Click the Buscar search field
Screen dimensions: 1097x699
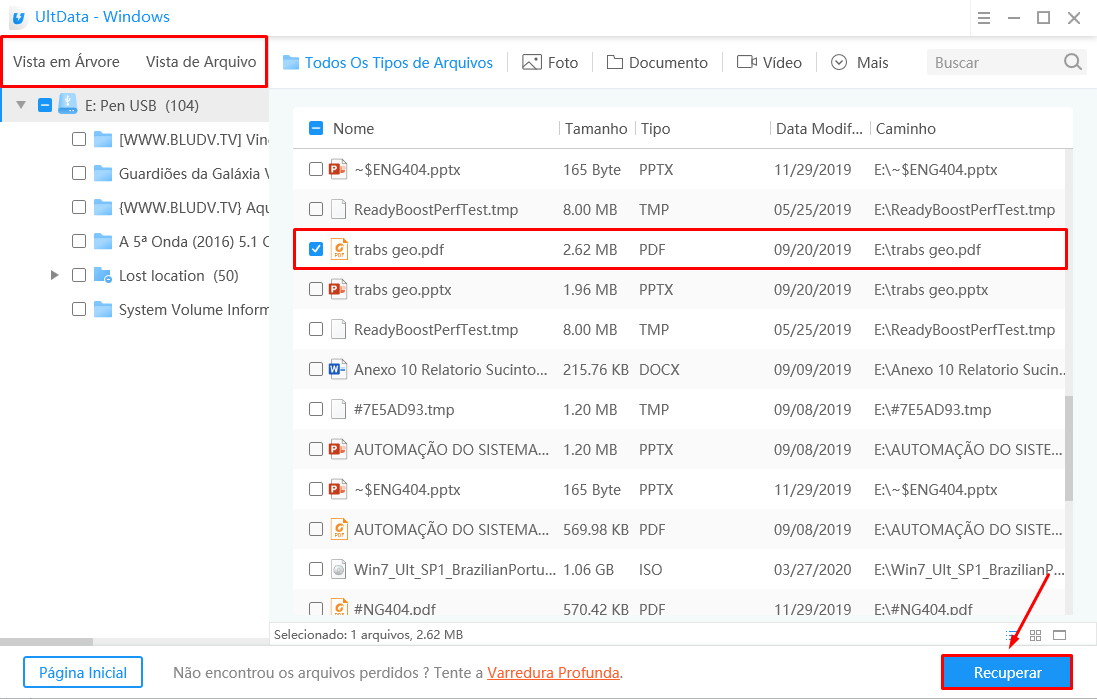tap(993, 62)
